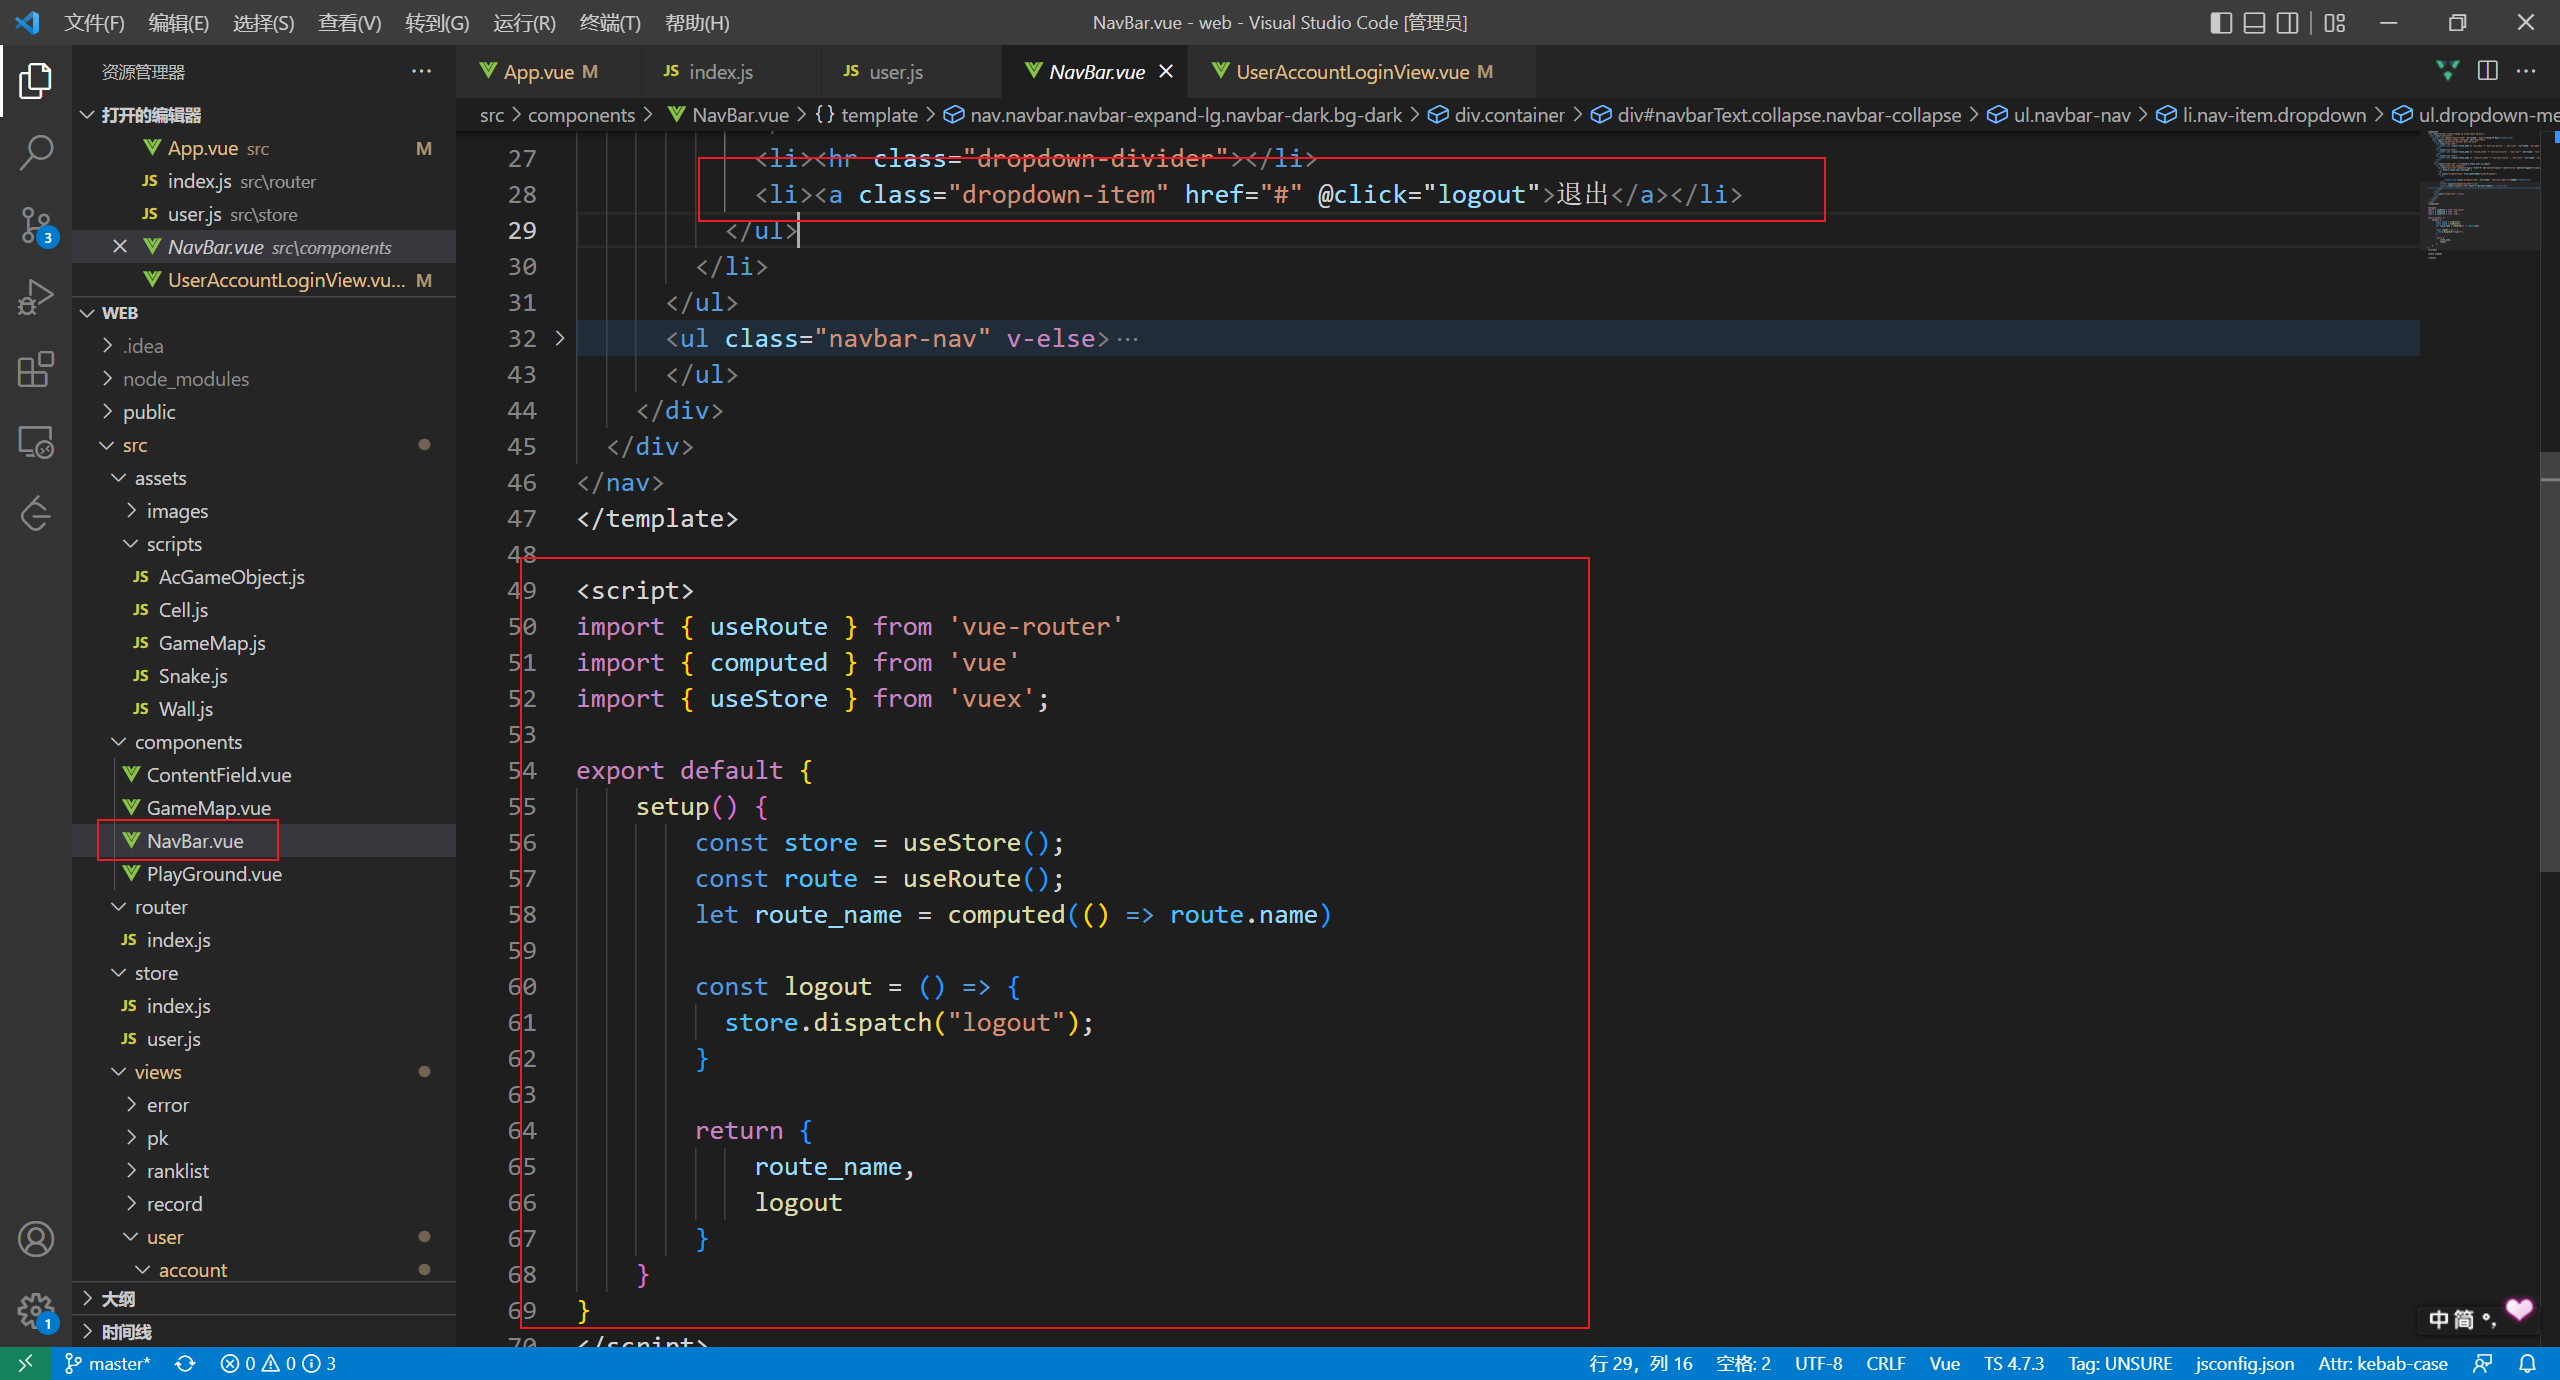This screenshot has height=1380, width=2560.
Task: Click the template breadcrumb segment
Action: click(x=866, y=115)
